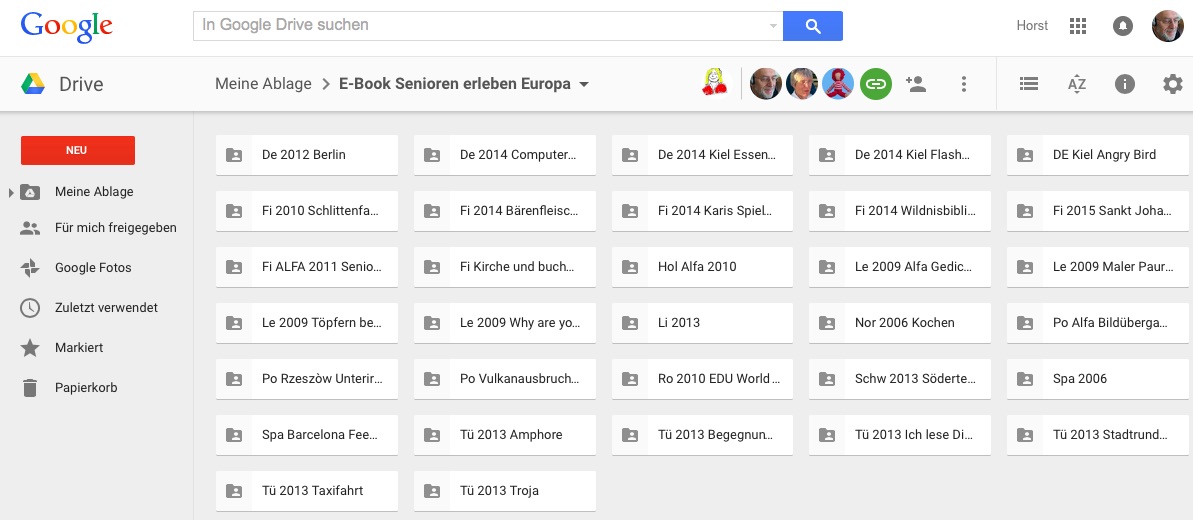Click in the Google Drive search field
Image resolution: width=1193 pixels, height=520 pixels.
point(480,25)
